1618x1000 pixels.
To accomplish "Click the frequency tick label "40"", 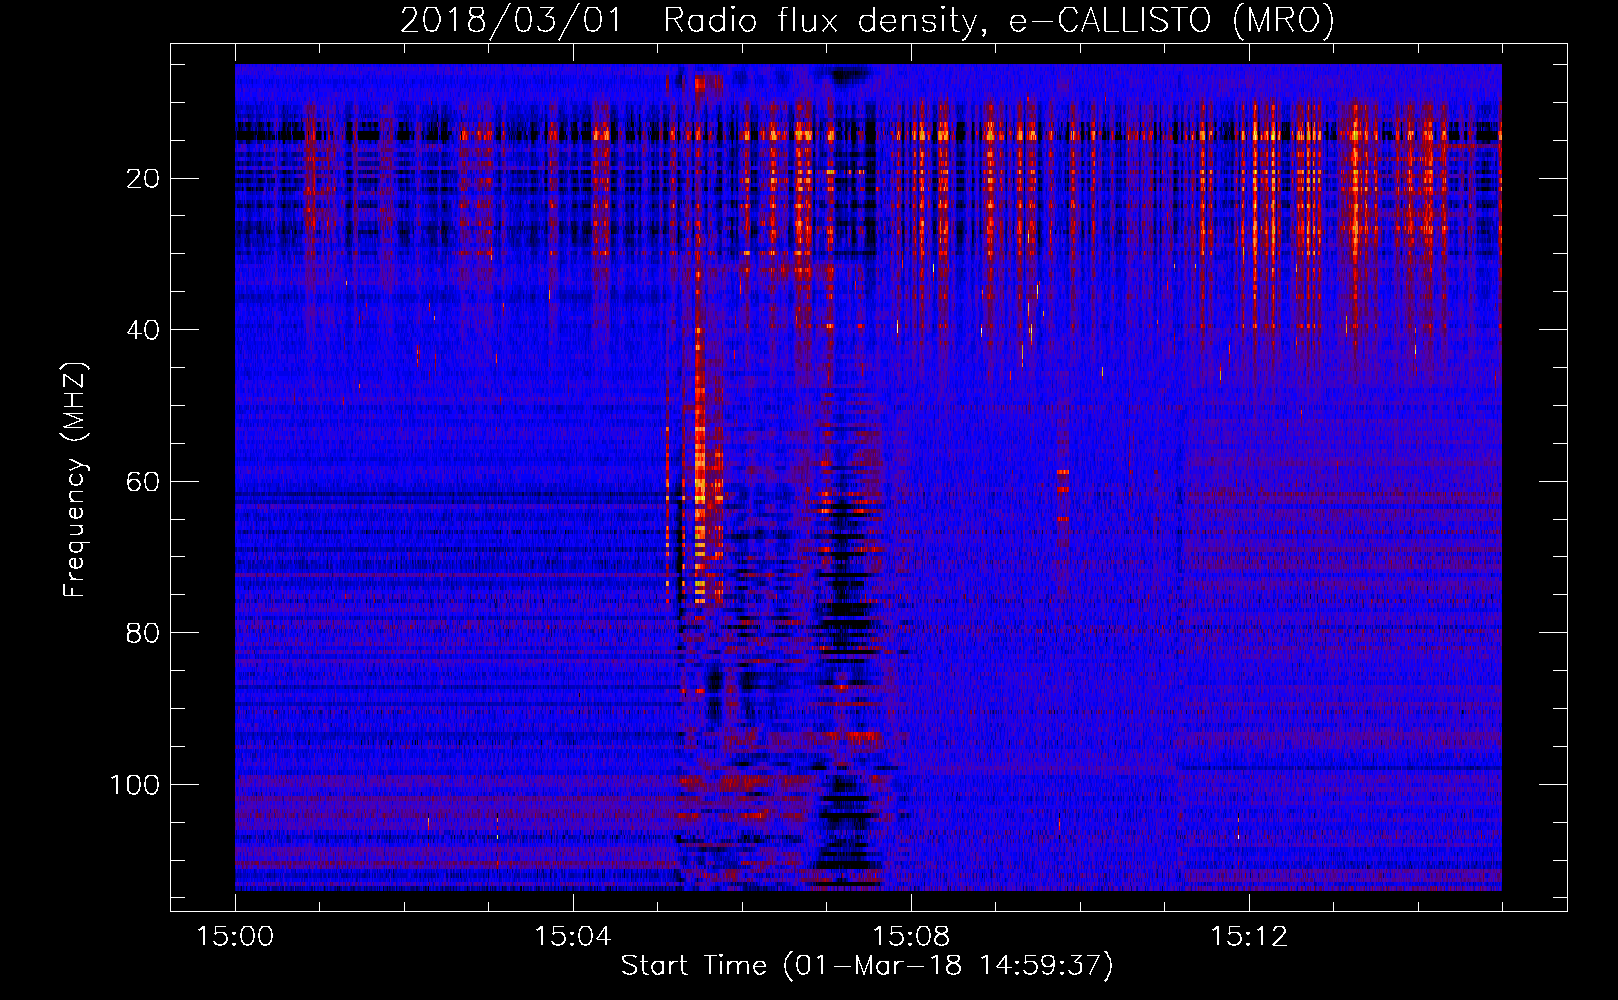I will pos(144,330).
